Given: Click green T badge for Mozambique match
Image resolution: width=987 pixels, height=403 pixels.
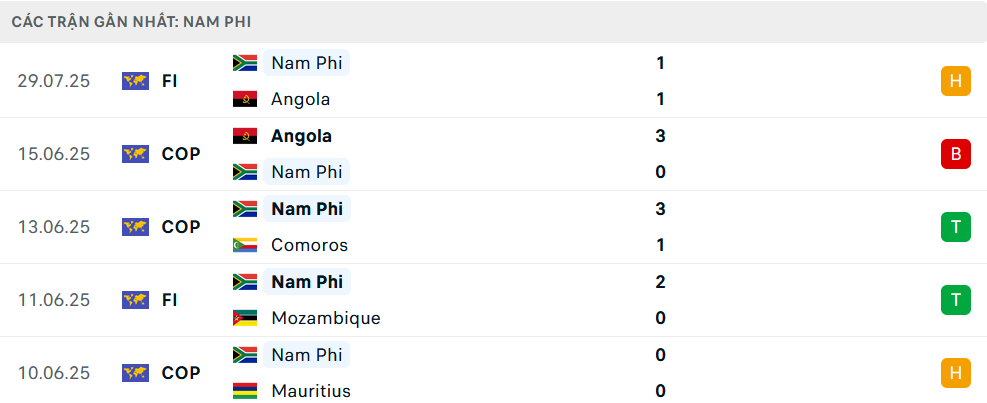Looking at the screenshot, I should coord(956,300).
